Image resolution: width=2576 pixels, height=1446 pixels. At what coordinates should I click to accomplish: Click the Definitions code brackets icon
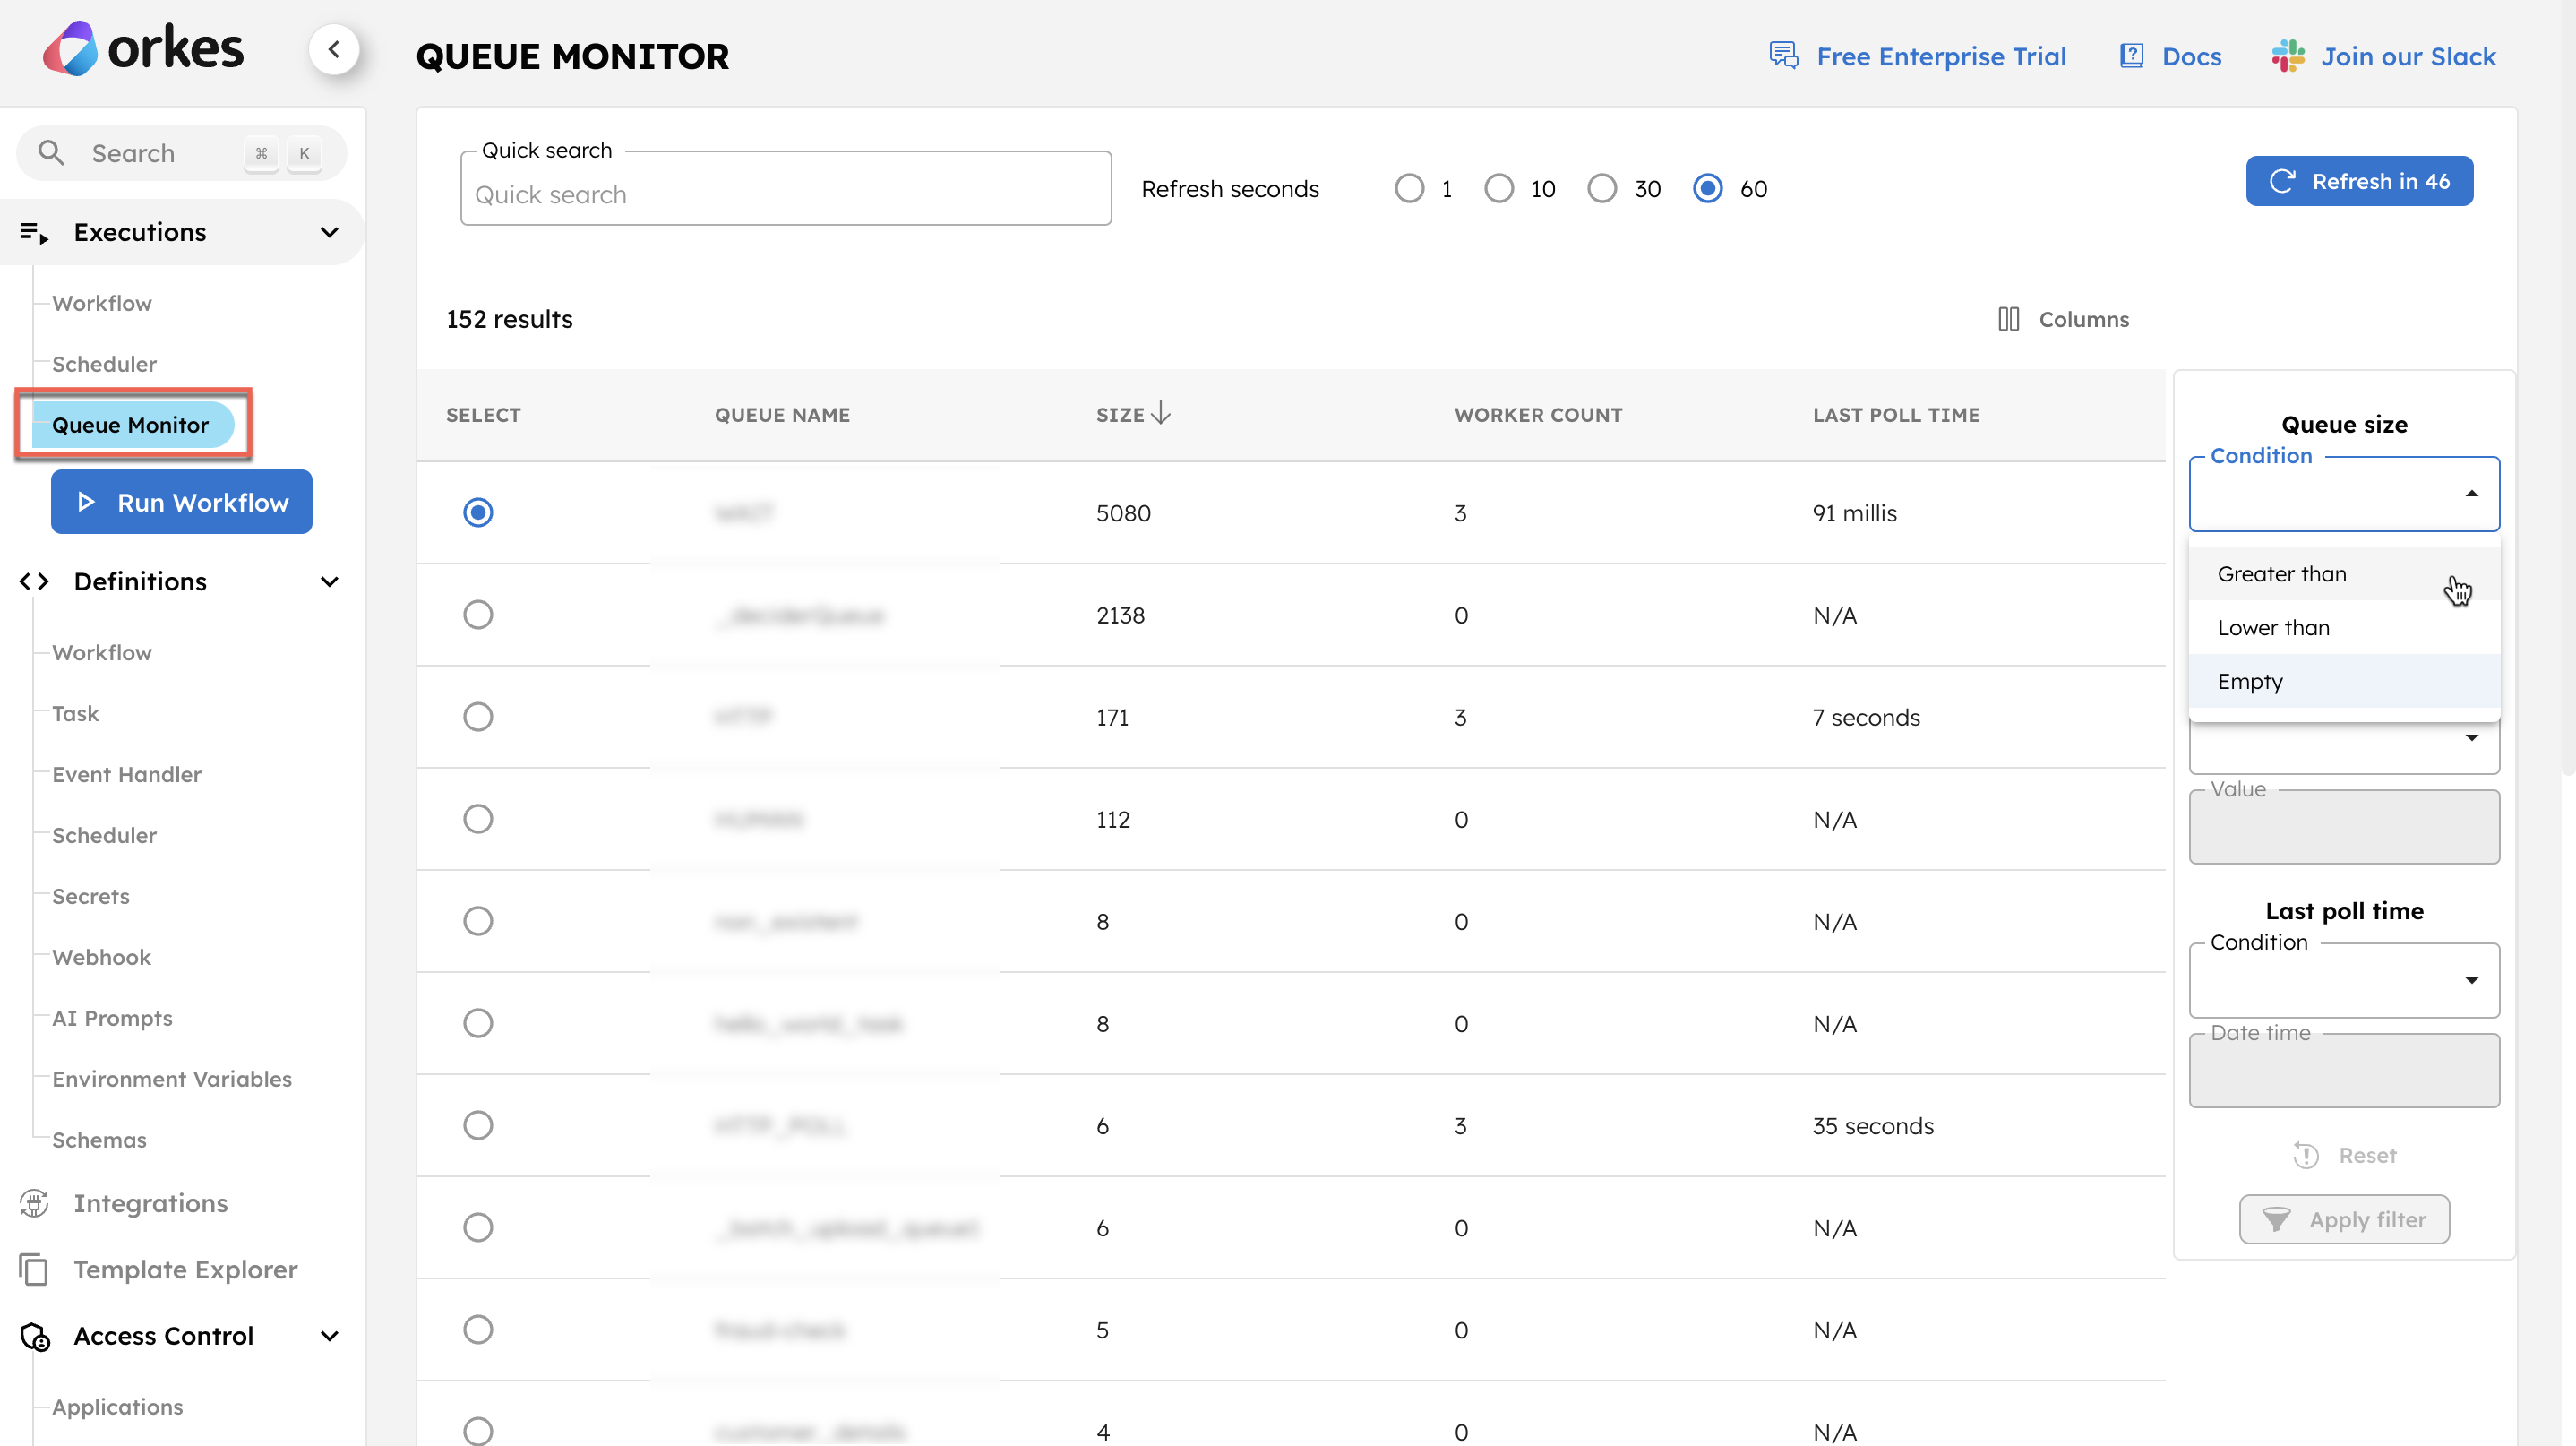tap(34, 581)
